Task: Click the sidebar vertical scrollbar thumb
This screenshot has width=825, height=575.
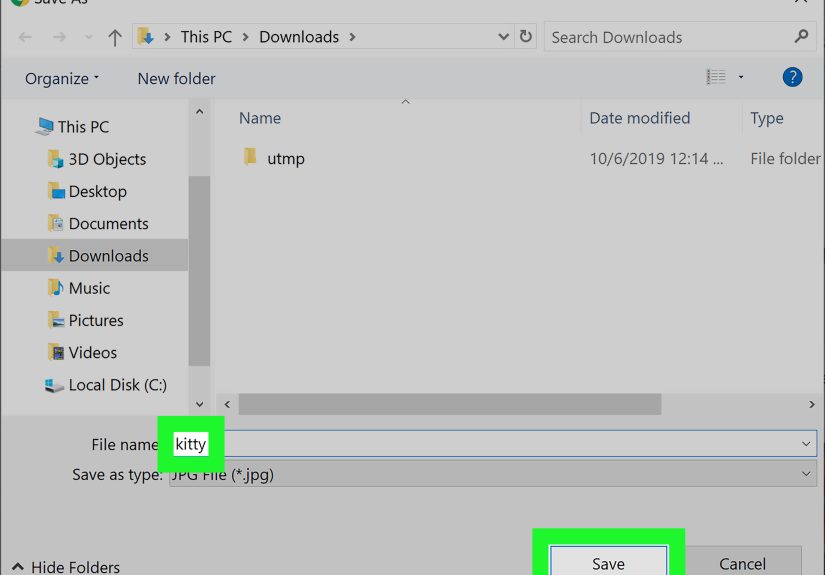Action: 199,270
